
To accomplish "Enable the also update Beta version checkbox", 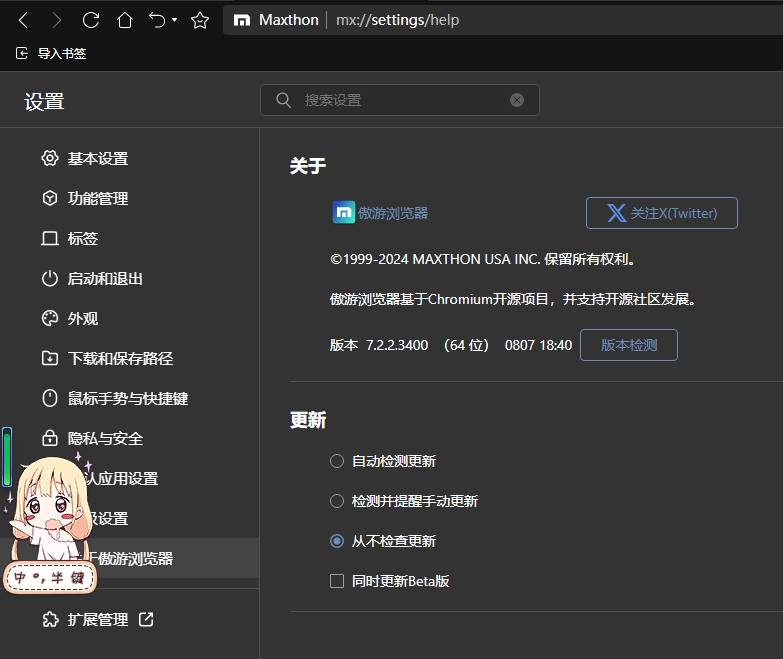I will pos(337,581).
